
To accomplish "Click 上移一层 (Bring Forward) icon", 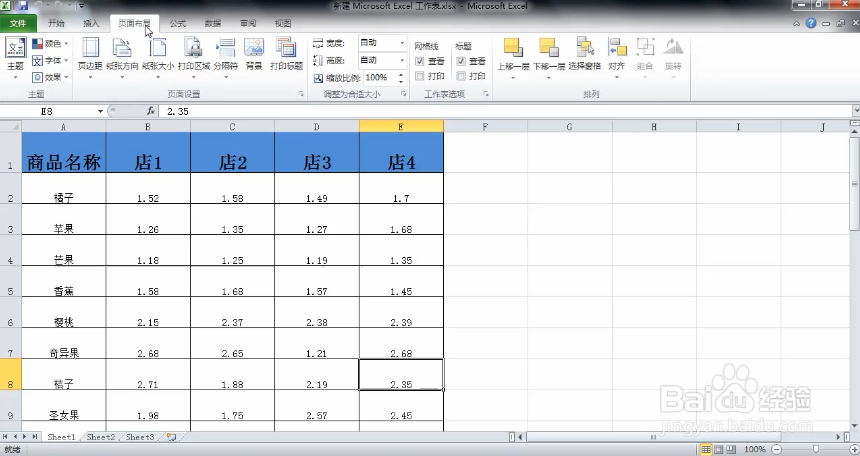I will tap(513, 48).
